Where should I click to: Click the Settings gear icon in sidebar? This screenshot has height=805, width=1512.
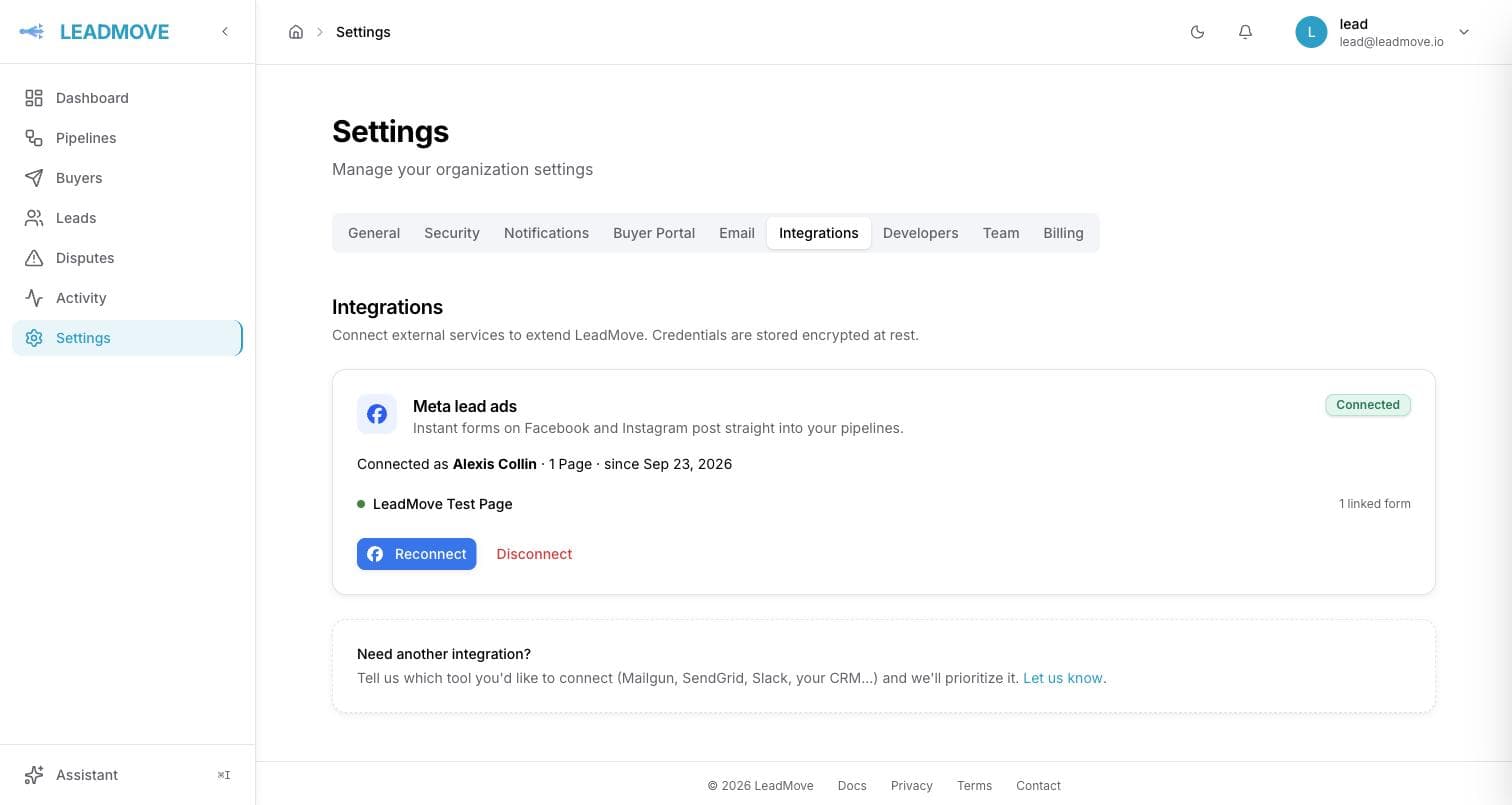[x=34, y=338]
